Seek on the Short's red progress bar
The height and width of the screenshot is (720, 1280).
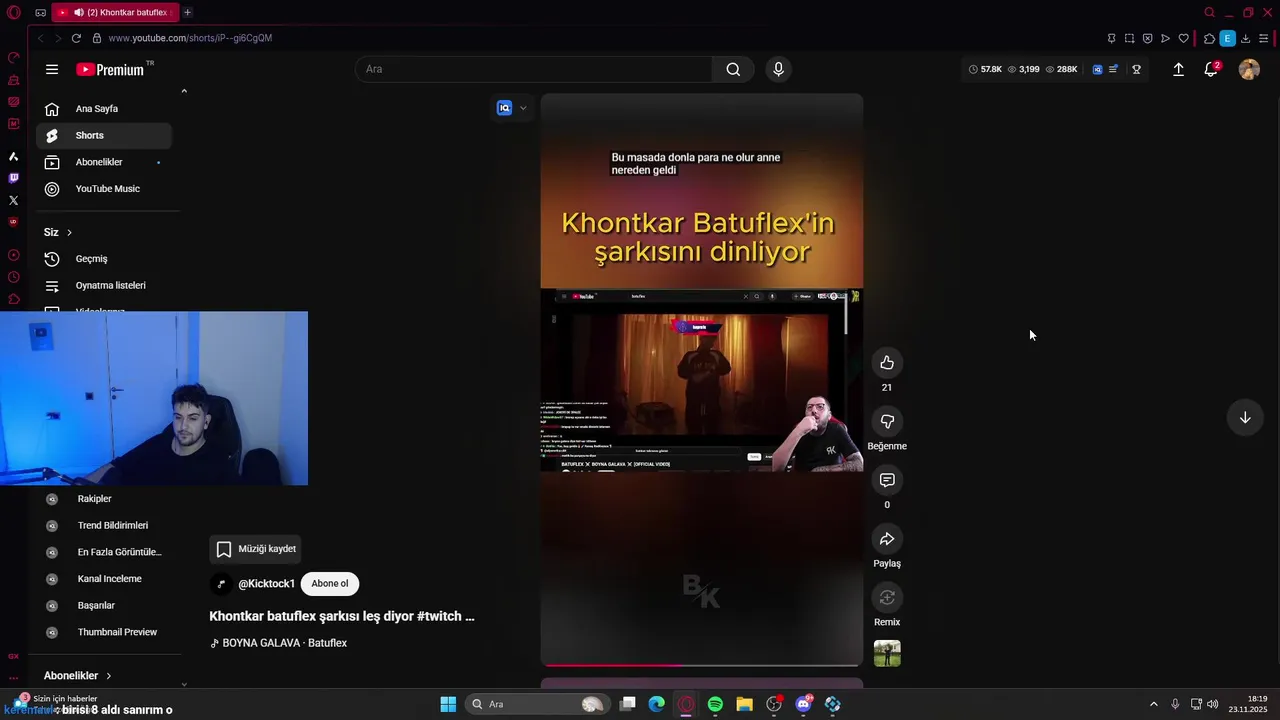pos(702,665)
